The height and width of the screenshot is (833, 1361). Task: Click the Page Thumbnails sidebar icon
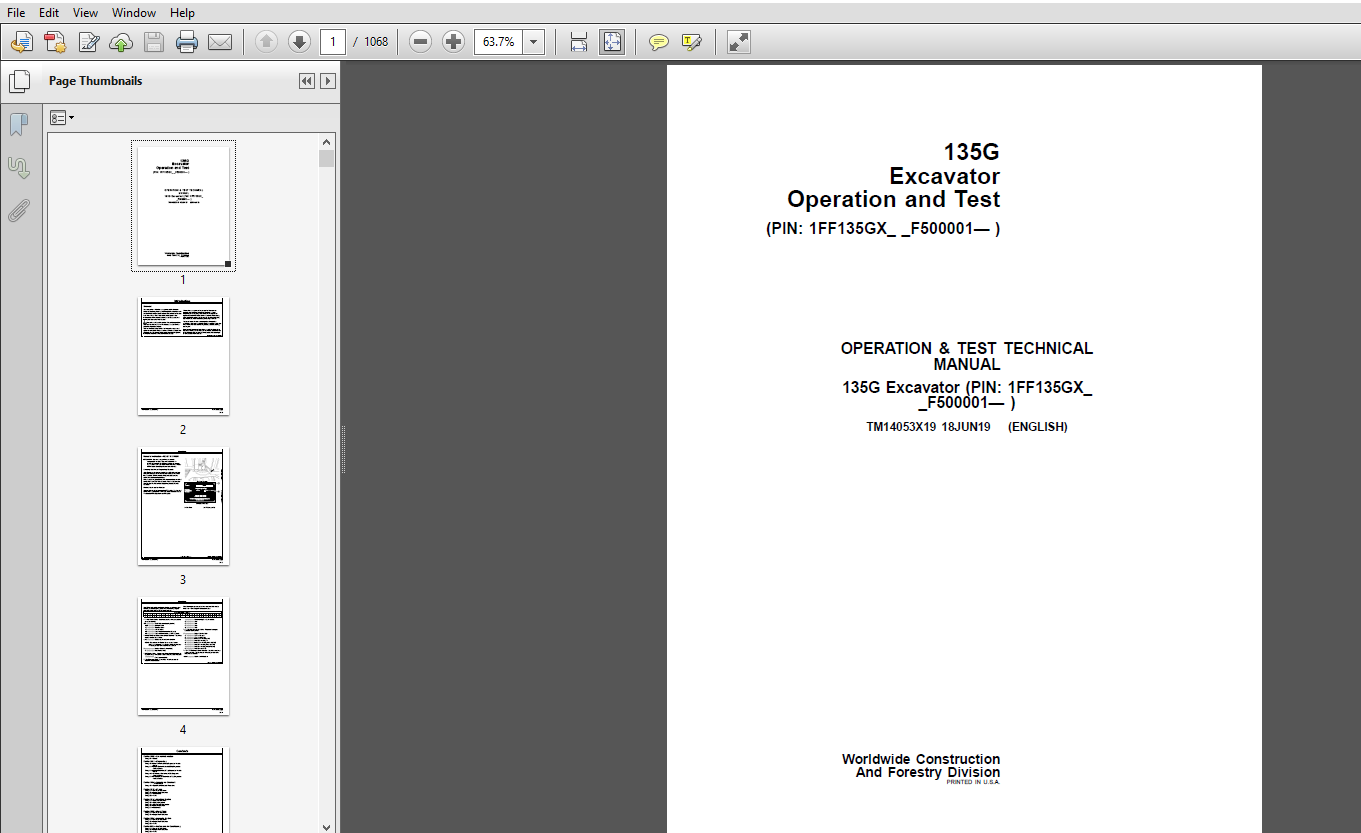pos(19,82)
